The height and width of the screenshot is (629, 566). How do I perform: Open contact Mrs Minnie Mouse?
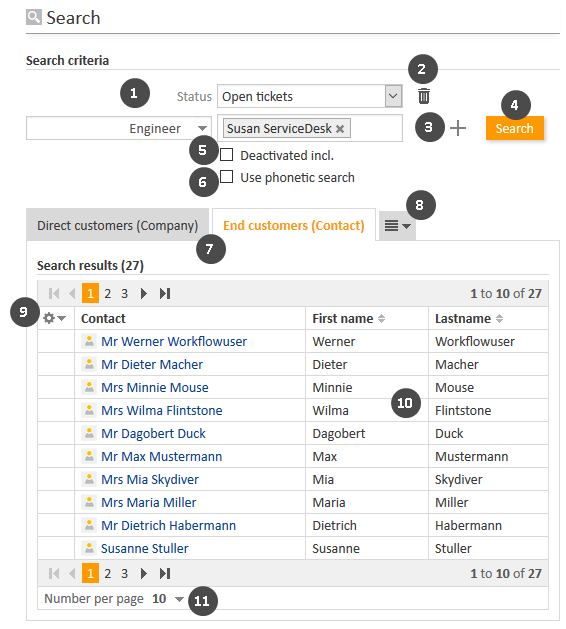[x=155, y=388]
